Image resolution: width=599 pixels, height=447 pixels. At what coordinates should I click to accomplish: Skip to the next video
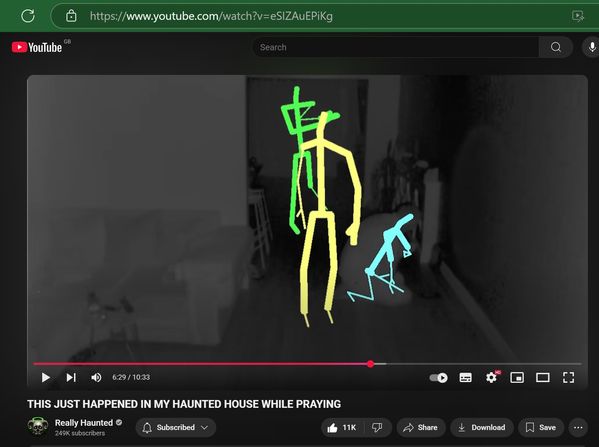tap(71, 377)
